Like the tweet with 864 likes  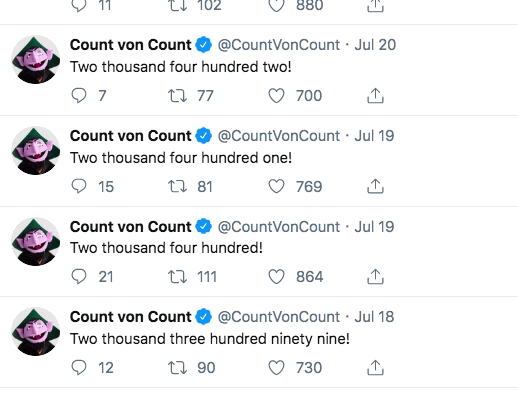click(x=276, y=277)
